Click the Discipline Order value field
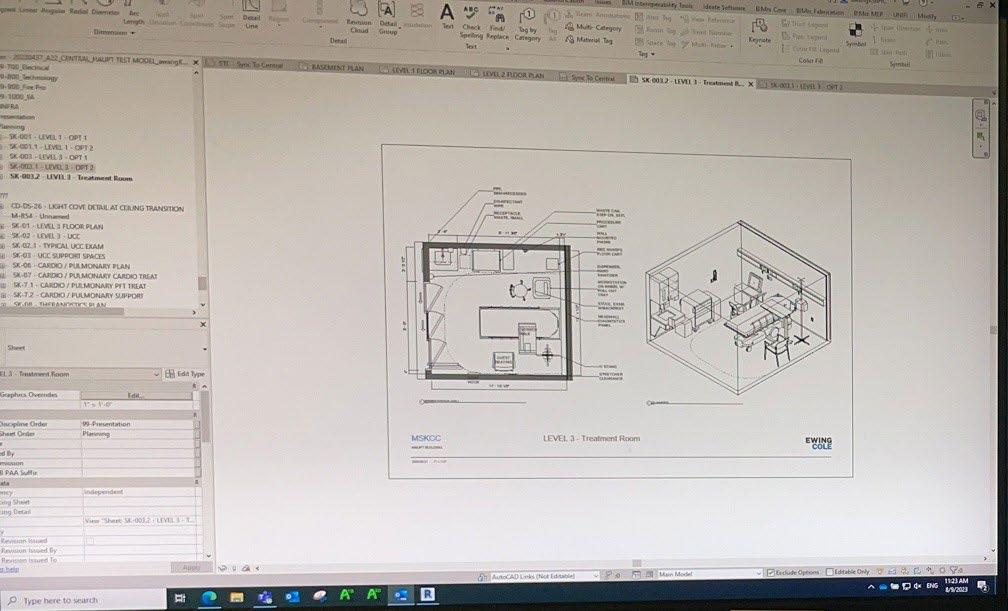The image size is (1008, 611). tap(138, 424)
